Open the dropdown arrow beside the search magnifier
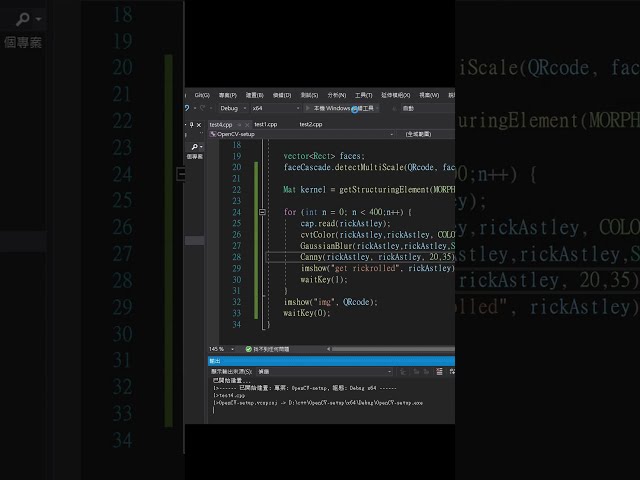 [x=201, y=147]
